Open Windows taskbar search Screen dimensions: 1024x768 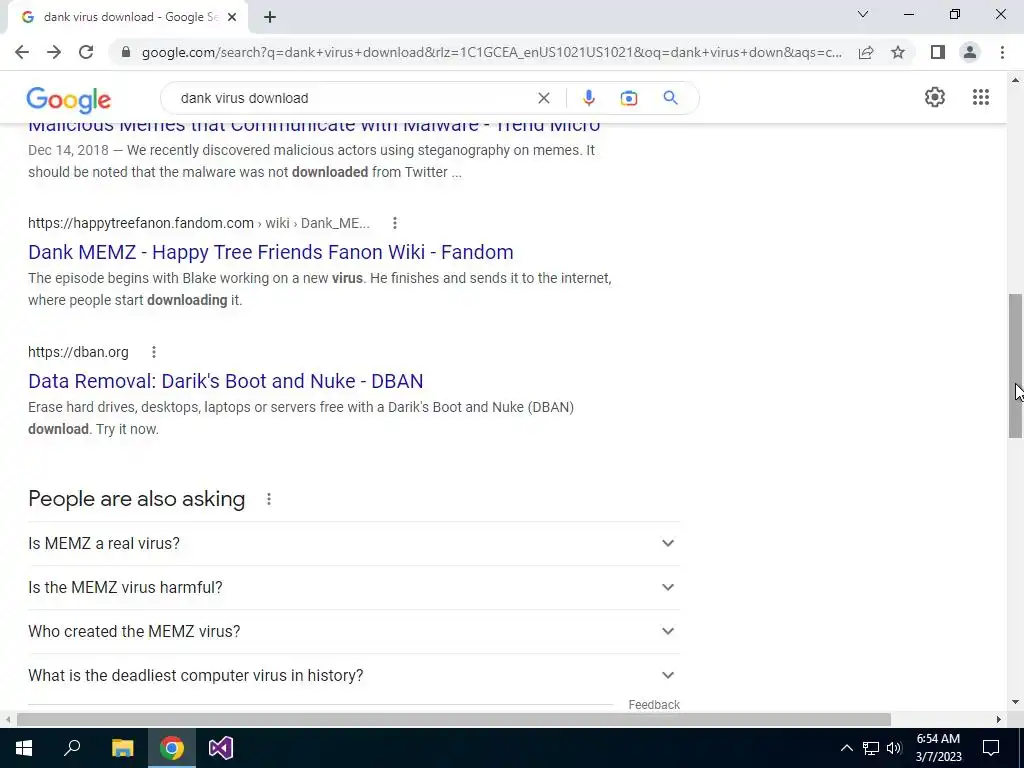click(x=72, y=748)
